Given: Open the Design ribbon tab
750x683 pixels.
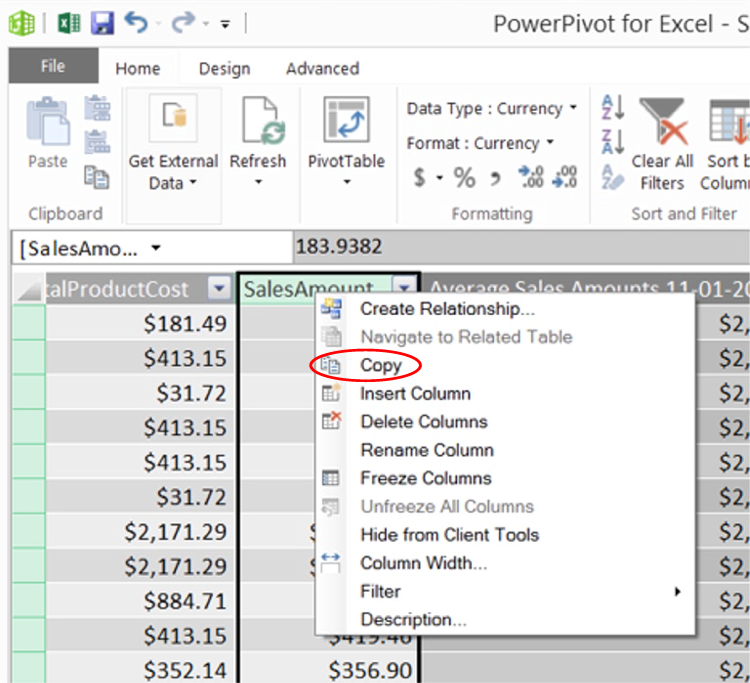Looking at the screenshot, I should [224, 69].
